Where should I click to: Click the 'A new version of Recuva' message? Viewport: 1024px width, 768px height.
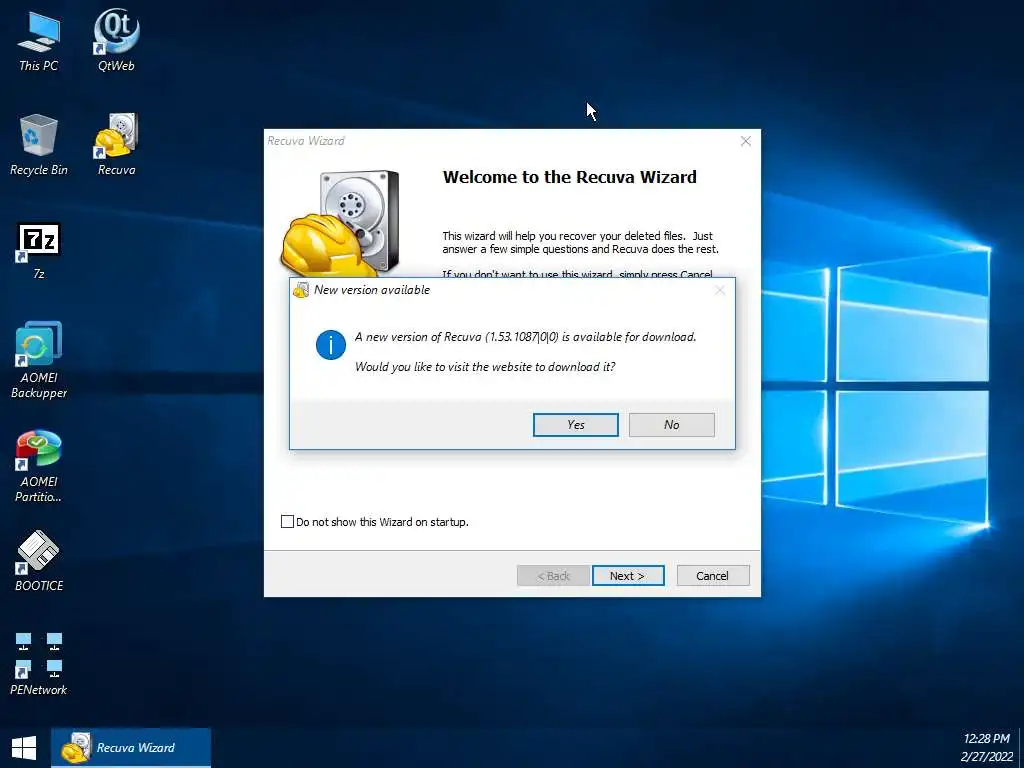[x=526, y=337]
